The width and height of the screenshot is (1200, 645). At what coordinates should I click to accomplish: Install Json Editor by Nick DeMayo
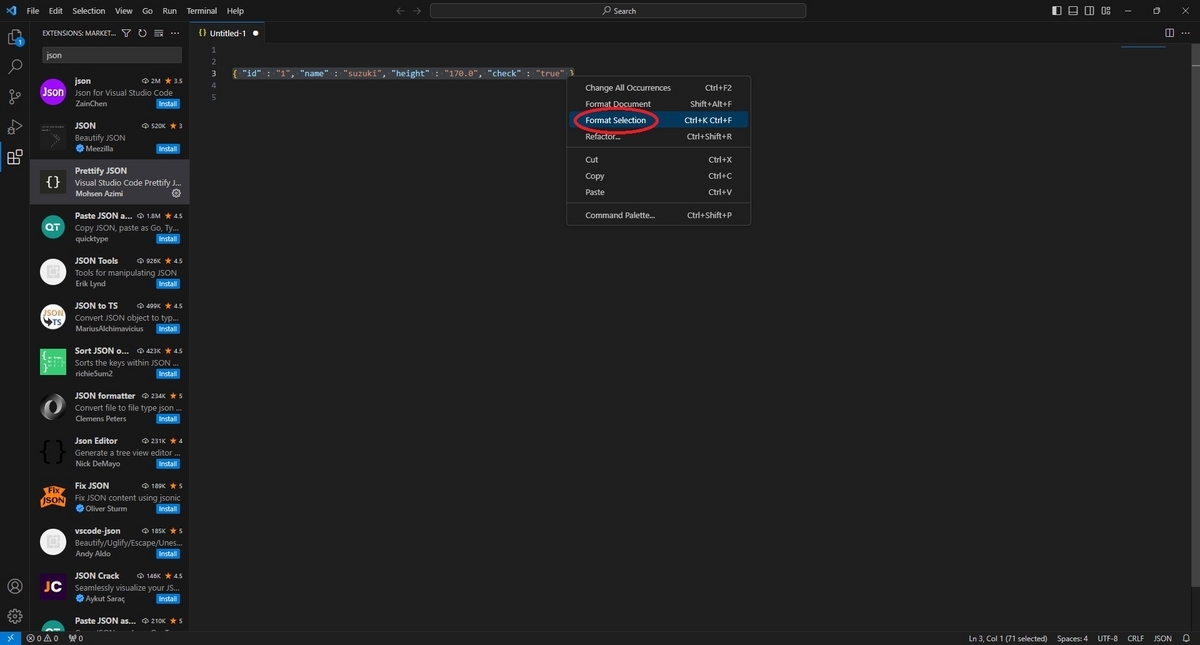(168, 464)
